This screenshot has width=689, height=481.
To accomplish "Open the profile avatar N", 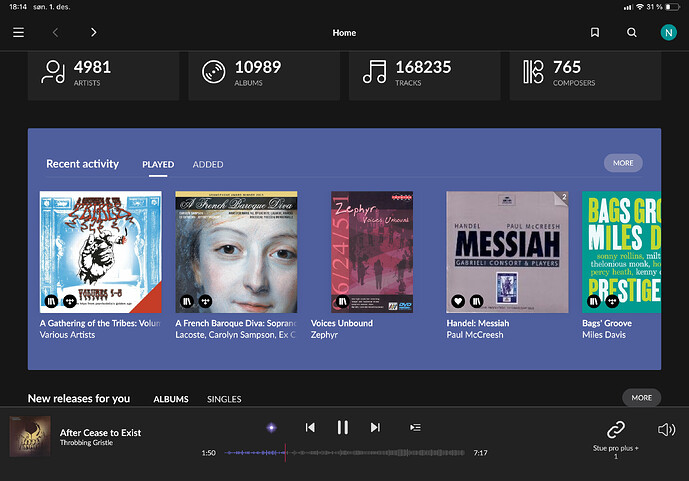I will (668, 33).
